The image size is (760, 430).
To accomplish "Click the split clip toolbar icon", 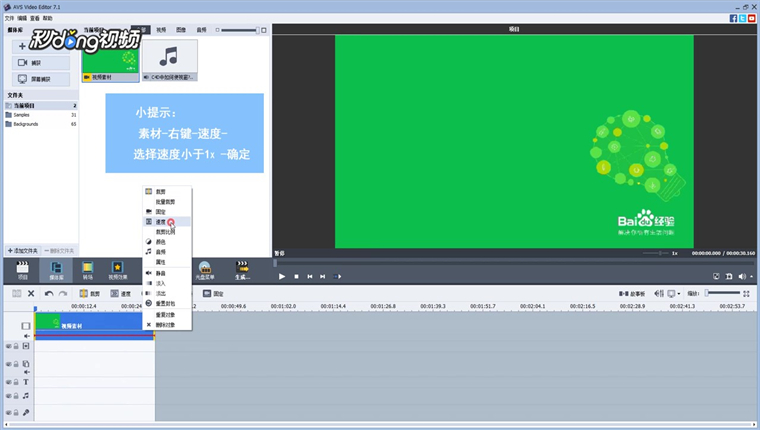I will [x=16, y=293].
